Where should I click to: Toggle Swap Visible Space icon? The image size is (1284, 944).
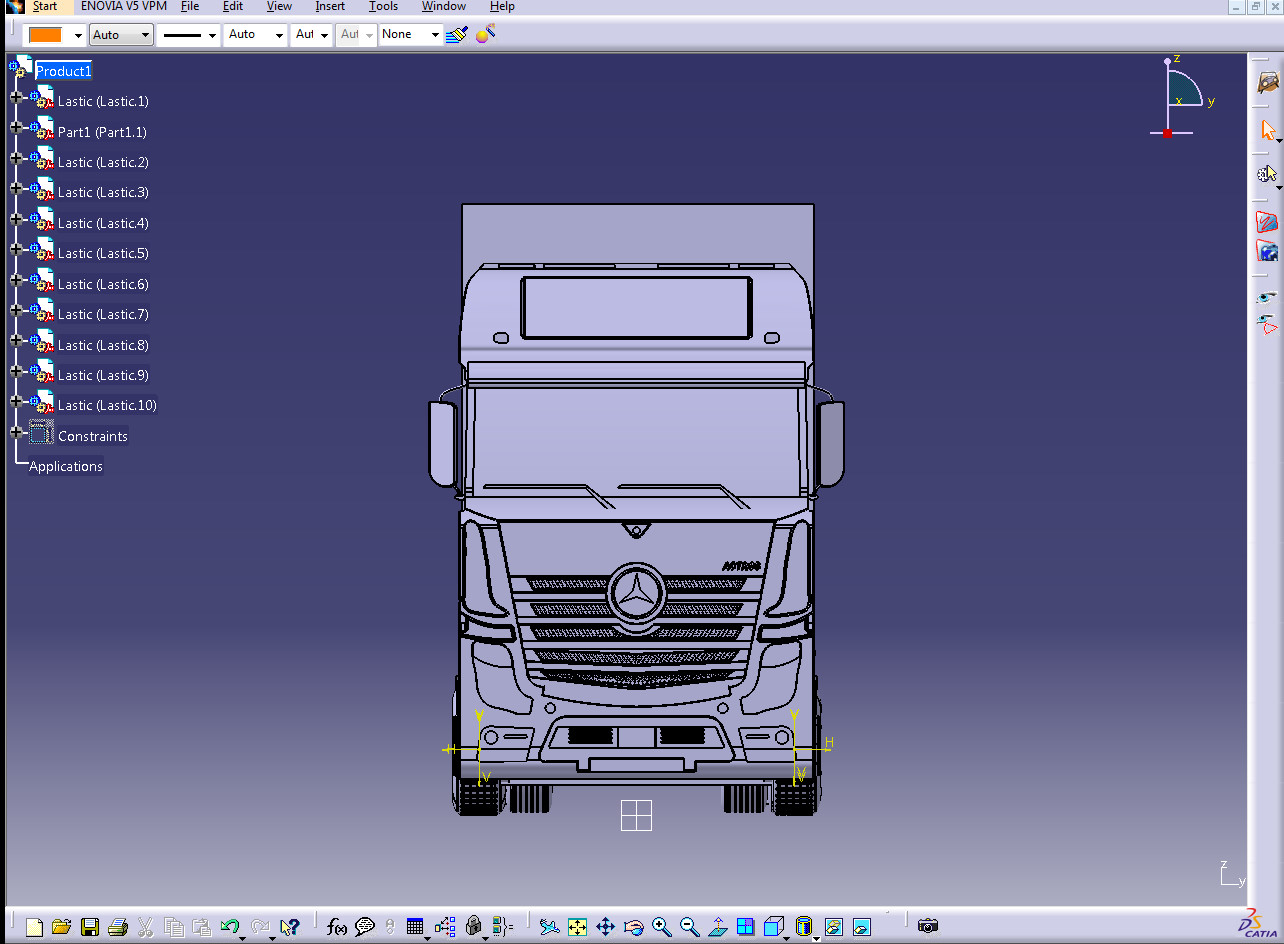click(1268, 324)
